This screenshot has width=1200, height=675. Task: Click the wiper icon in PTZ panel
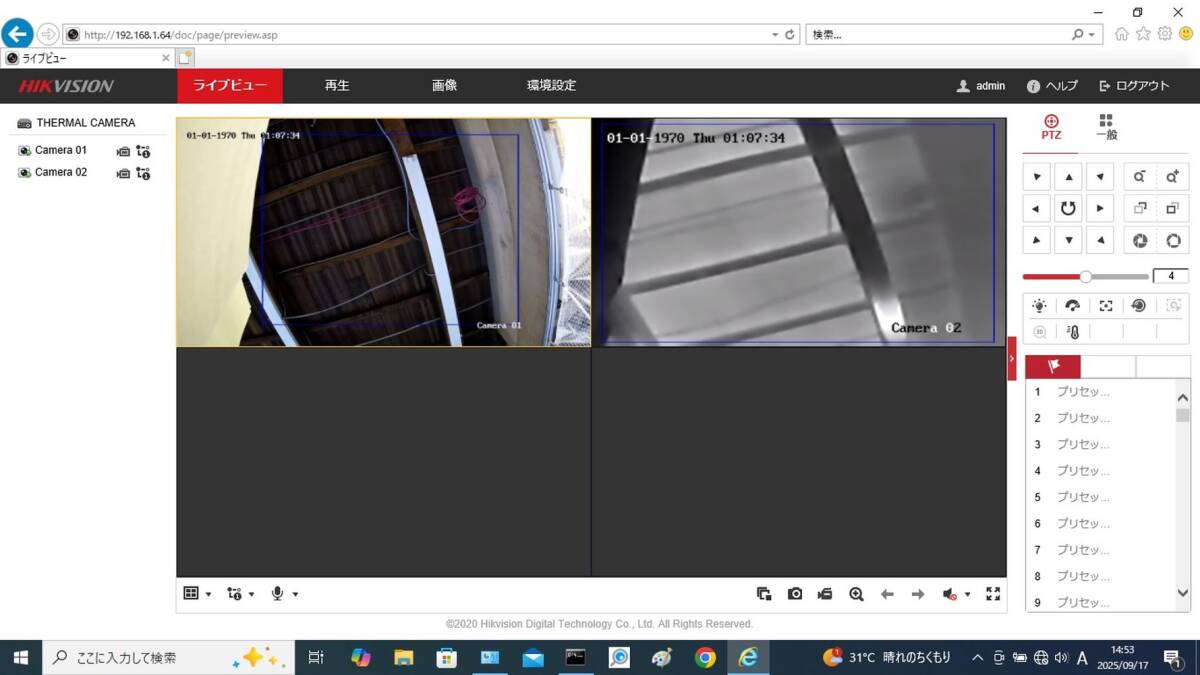pos(1072,306)
